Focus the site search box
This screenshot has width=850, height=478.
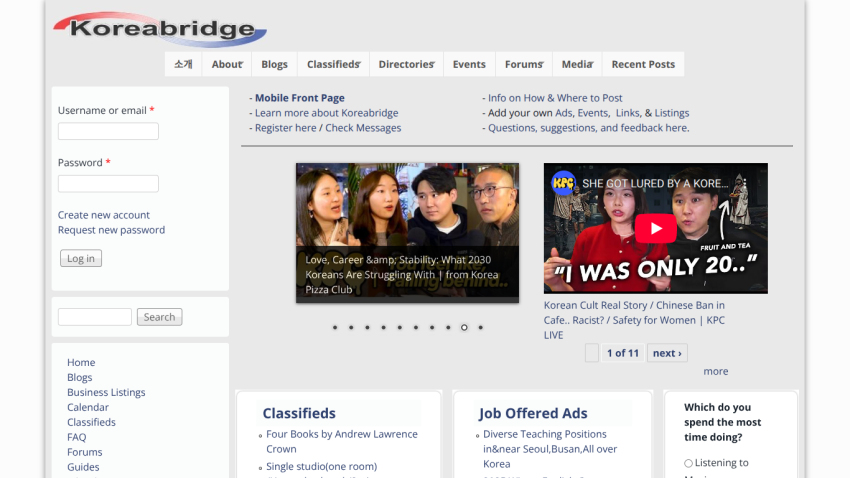[95, 317]
